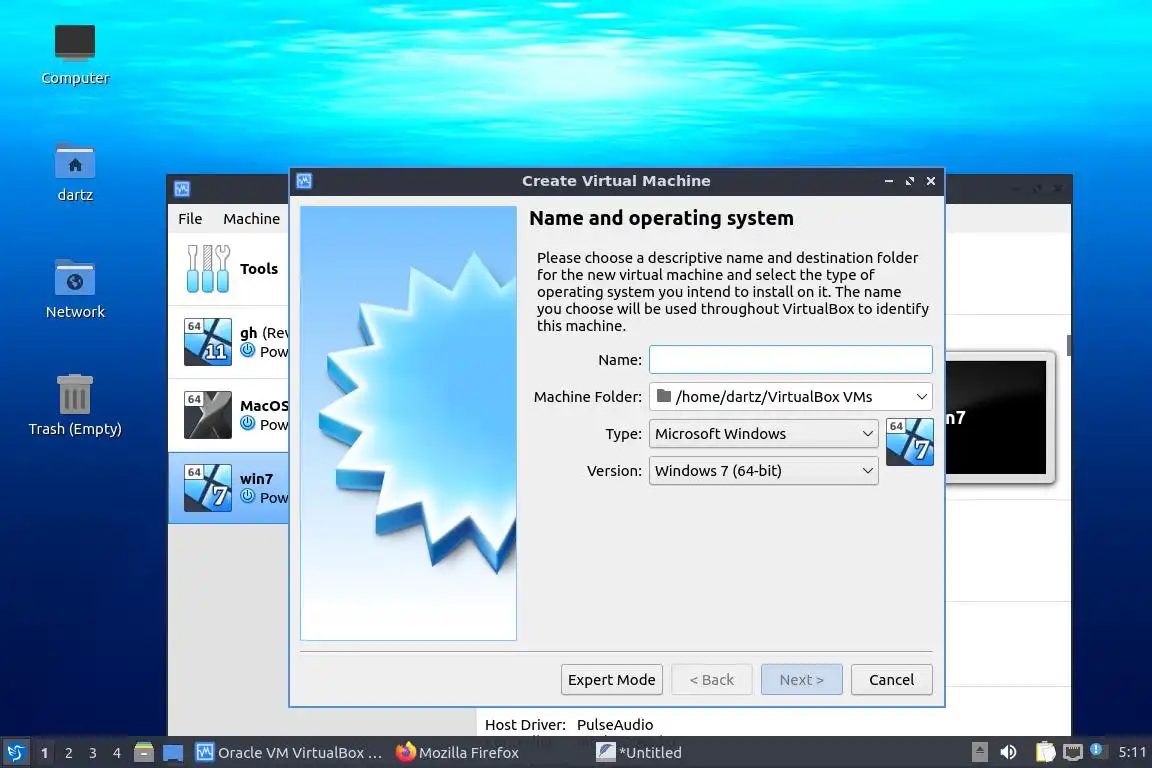Open the Network desktop icon
This screenshot has width=1152, height=768.
(75, 289)
